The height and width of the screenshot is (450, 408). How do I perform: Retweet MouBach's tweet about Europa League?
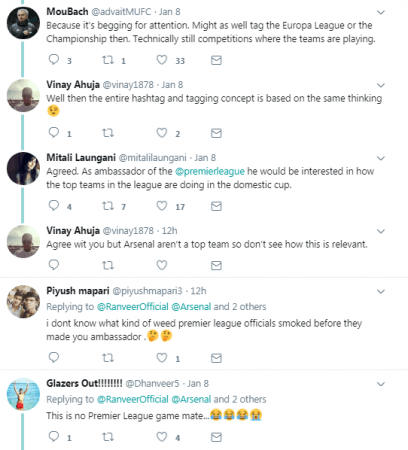[108, 60]
